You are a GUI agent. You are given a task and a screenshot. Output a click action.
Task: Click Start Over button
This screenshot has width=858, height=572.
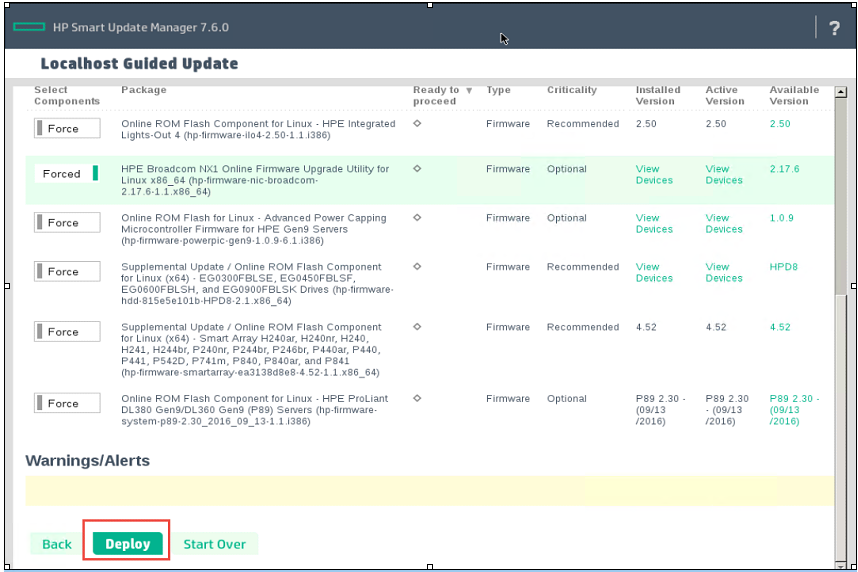click(214, 544)
